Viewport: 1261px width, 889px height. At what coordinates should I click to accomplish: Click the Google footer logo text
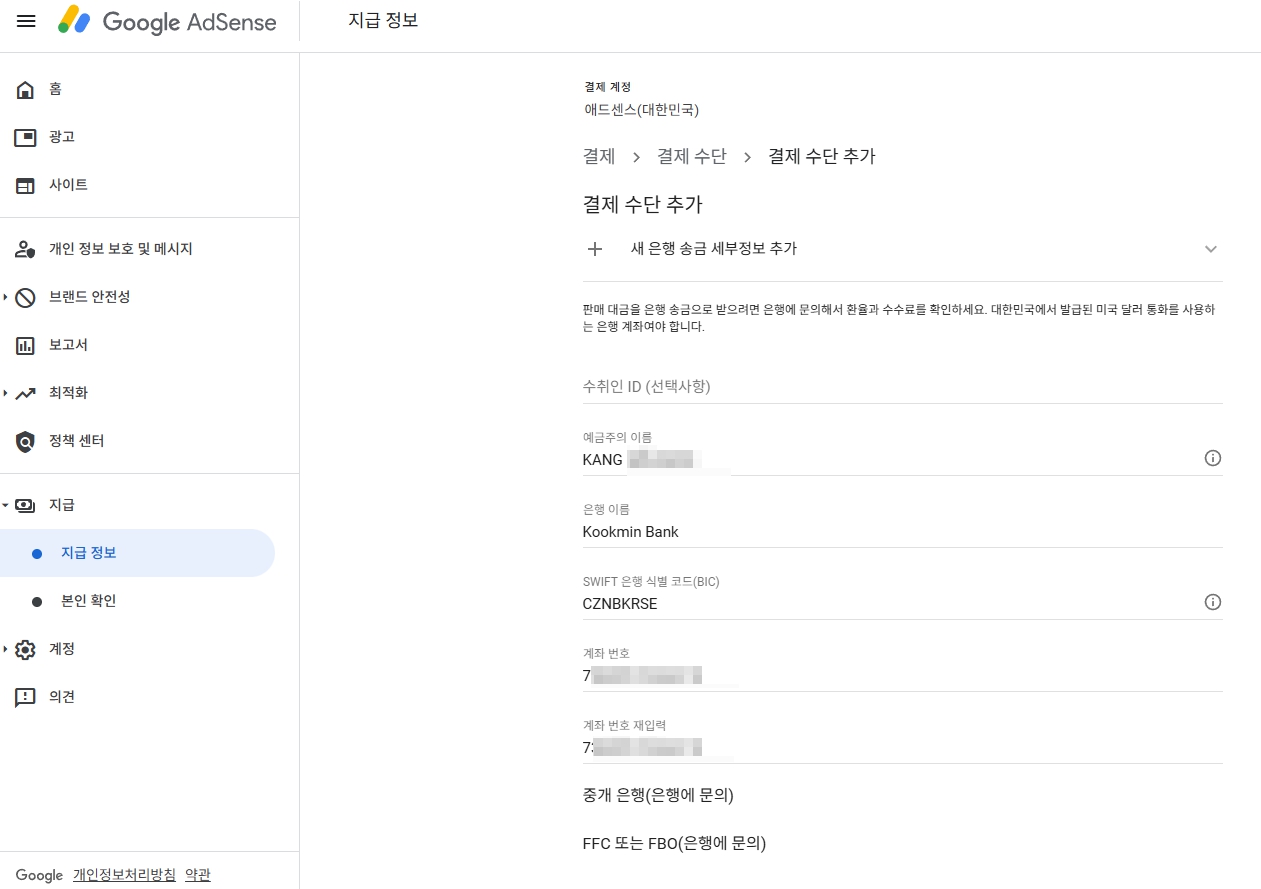tap(39, 875)
